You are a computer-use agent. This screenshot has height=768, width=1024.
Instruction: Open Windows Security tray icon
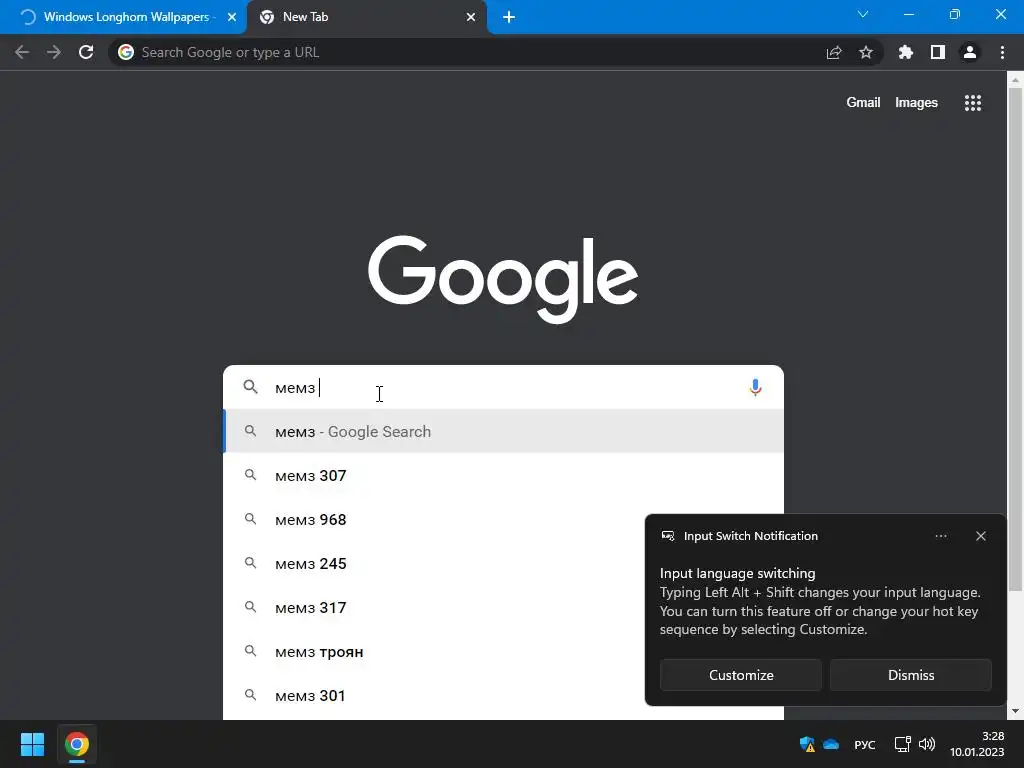(x=807, y=744)
